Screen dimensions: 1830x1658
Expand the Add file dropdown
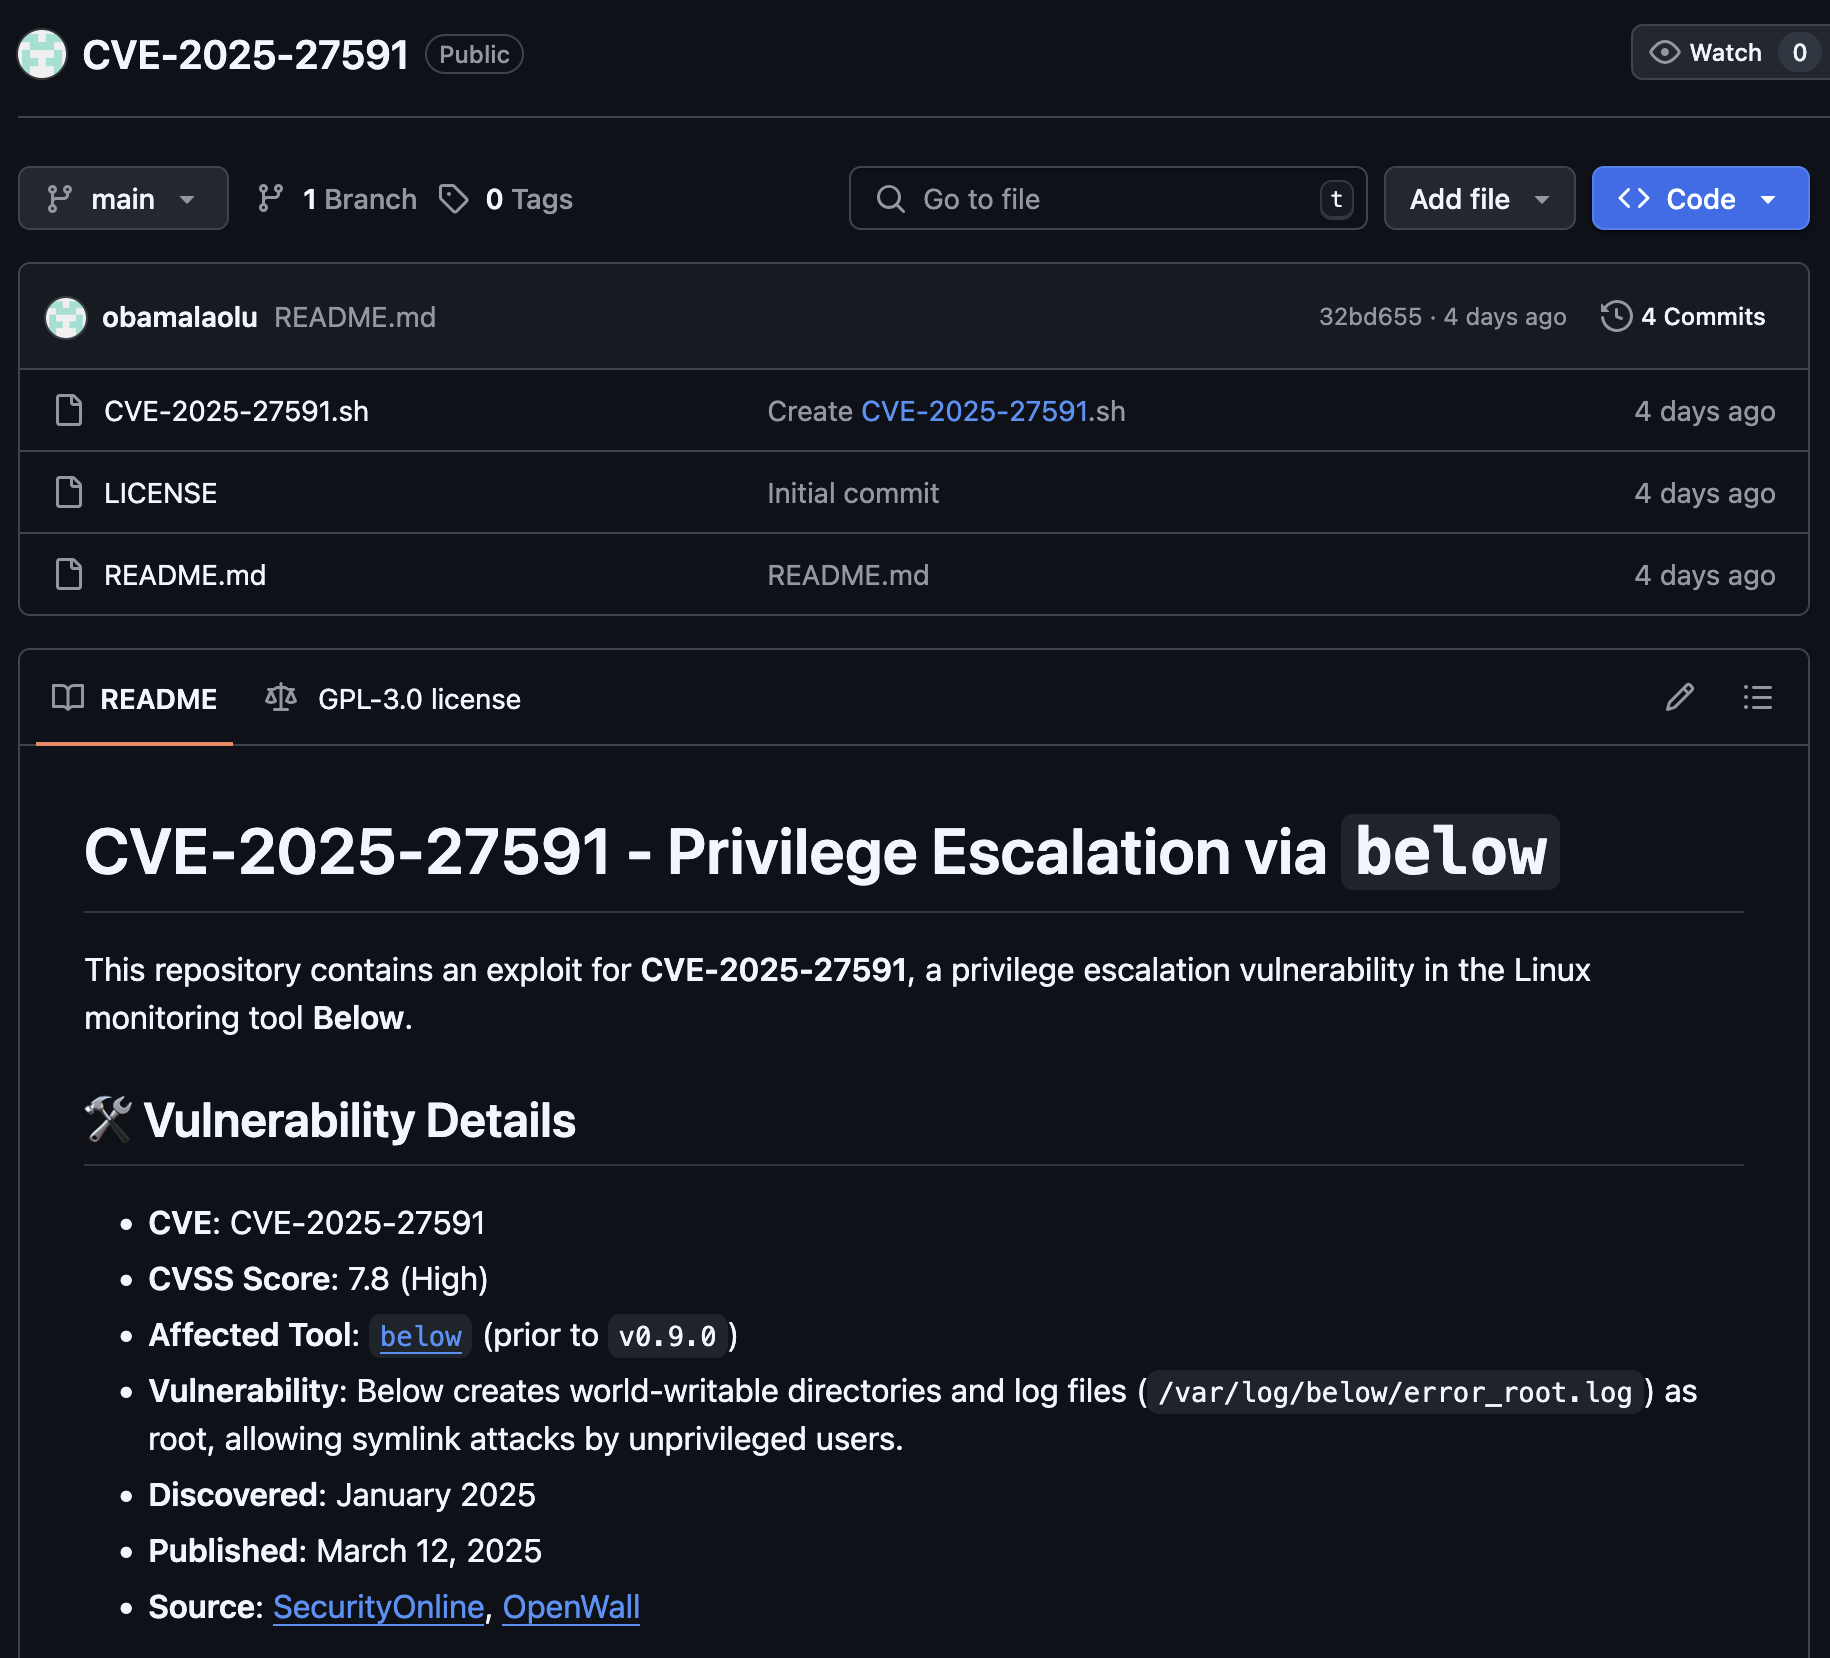[x=1479, y=198]
